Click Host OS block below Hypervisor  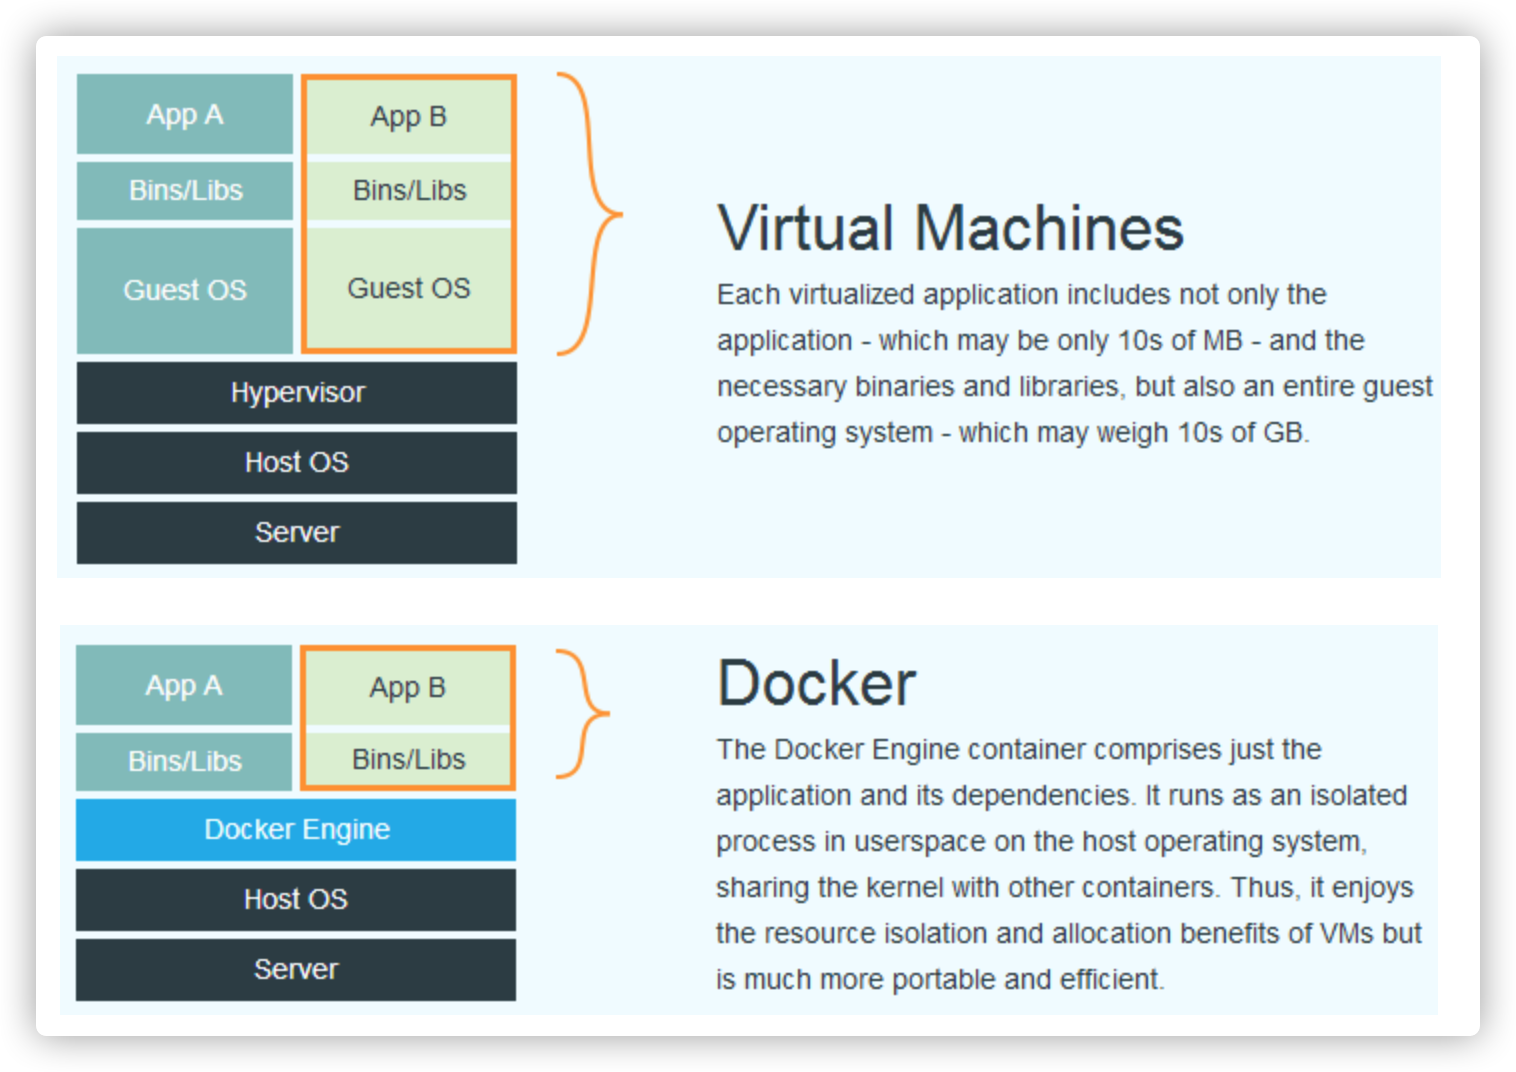(297, 462)
